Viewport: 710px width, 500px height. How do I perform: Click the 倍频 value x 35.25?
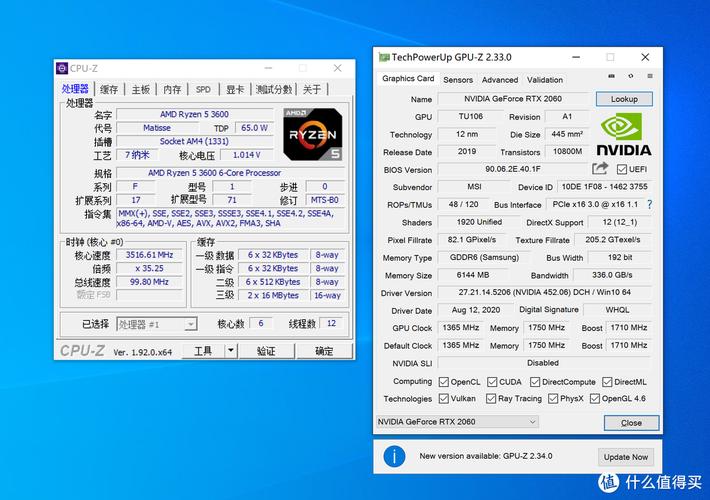(149, 268)
